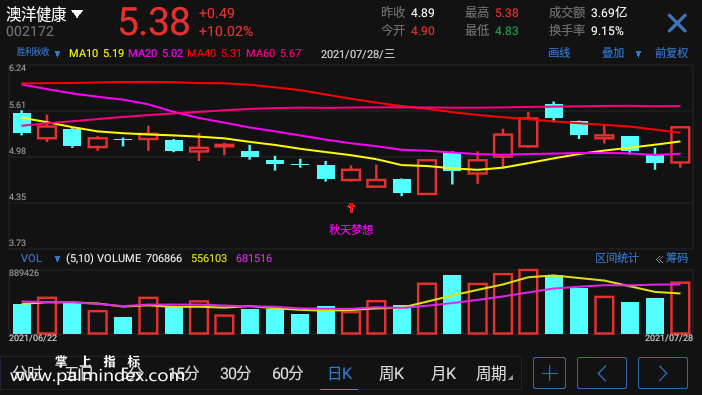This screenshot has width=702, height=395.
Task: Open 区间统计 range statistics
Action: [x=616, y=258]
